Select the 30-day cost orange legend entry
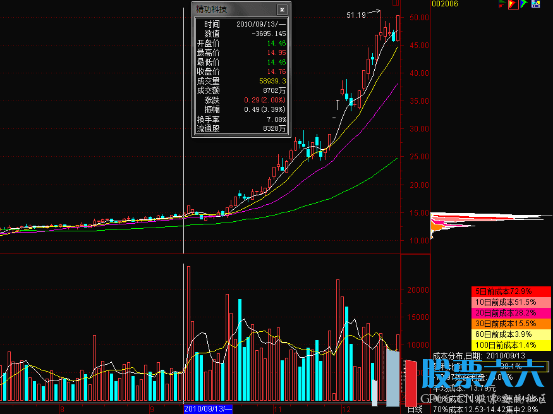 pos(511,323)
